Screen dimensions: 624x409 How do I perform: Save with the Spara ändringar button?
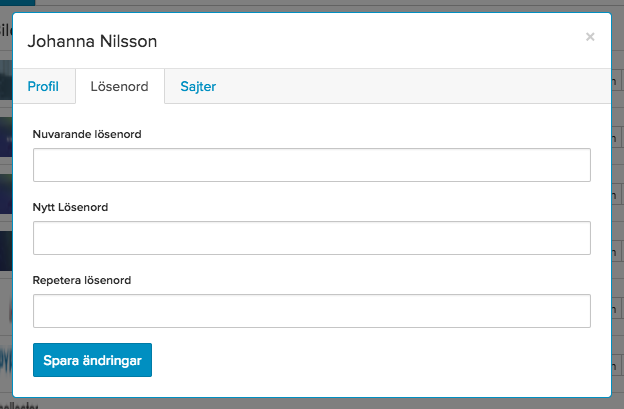92,360
